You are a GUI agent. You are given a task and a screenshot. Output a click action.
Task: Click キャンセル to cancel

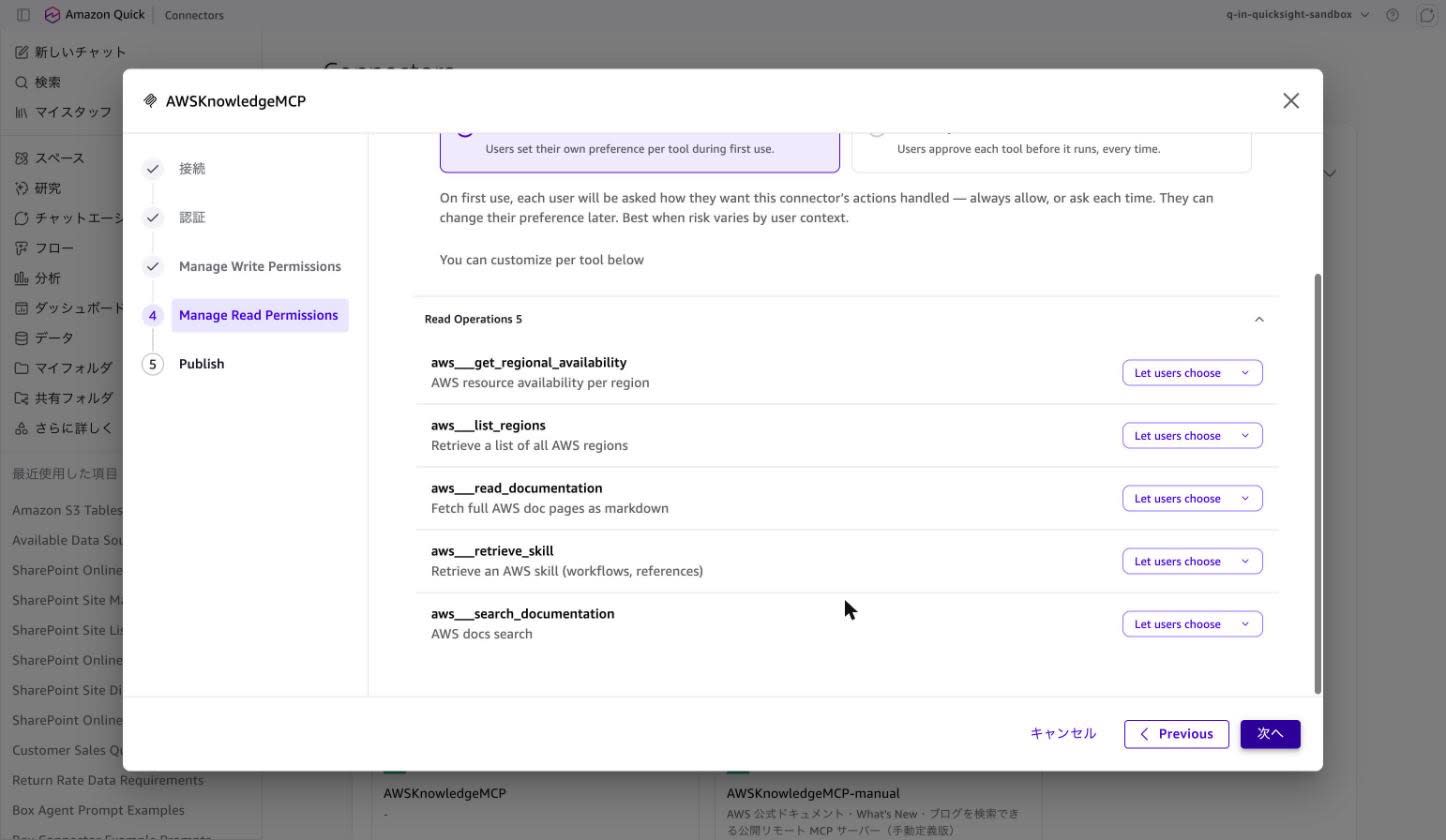click(1063, 734)
